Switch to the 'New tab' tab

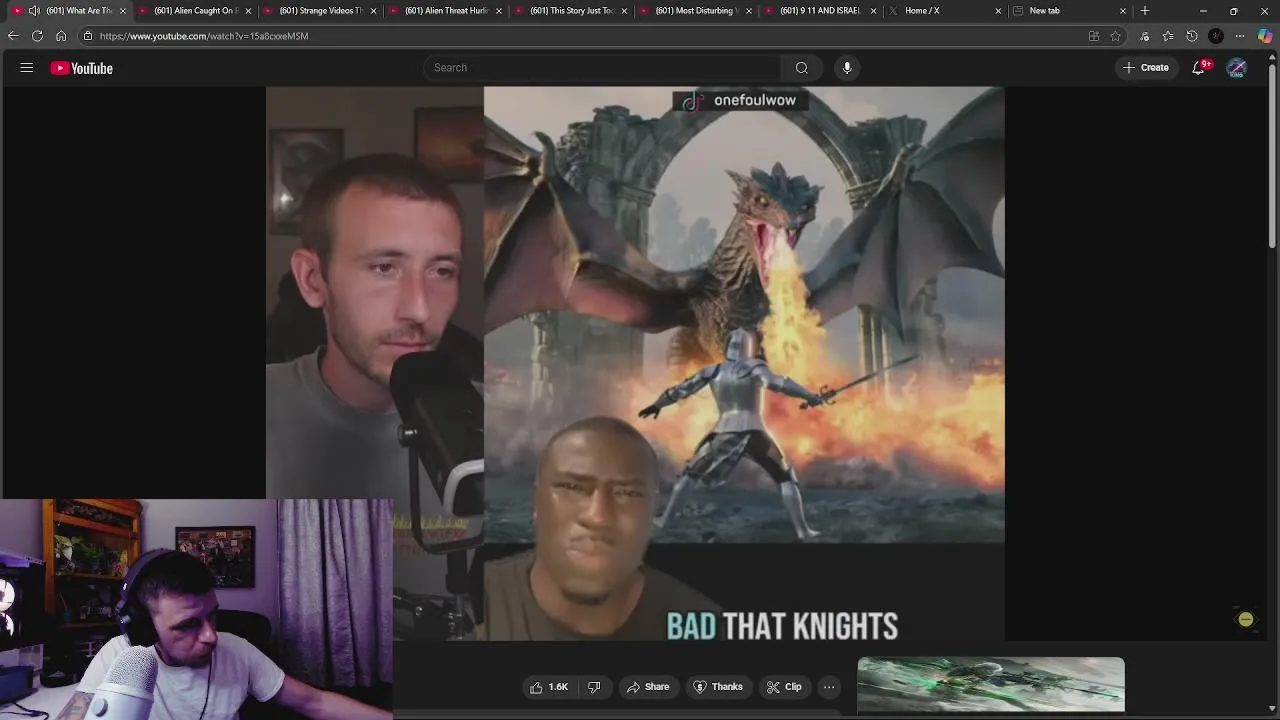(x=1069, y=11)
